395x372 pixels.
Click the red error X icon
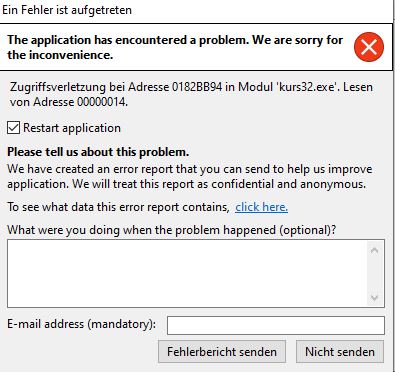(x=369, y=47)
